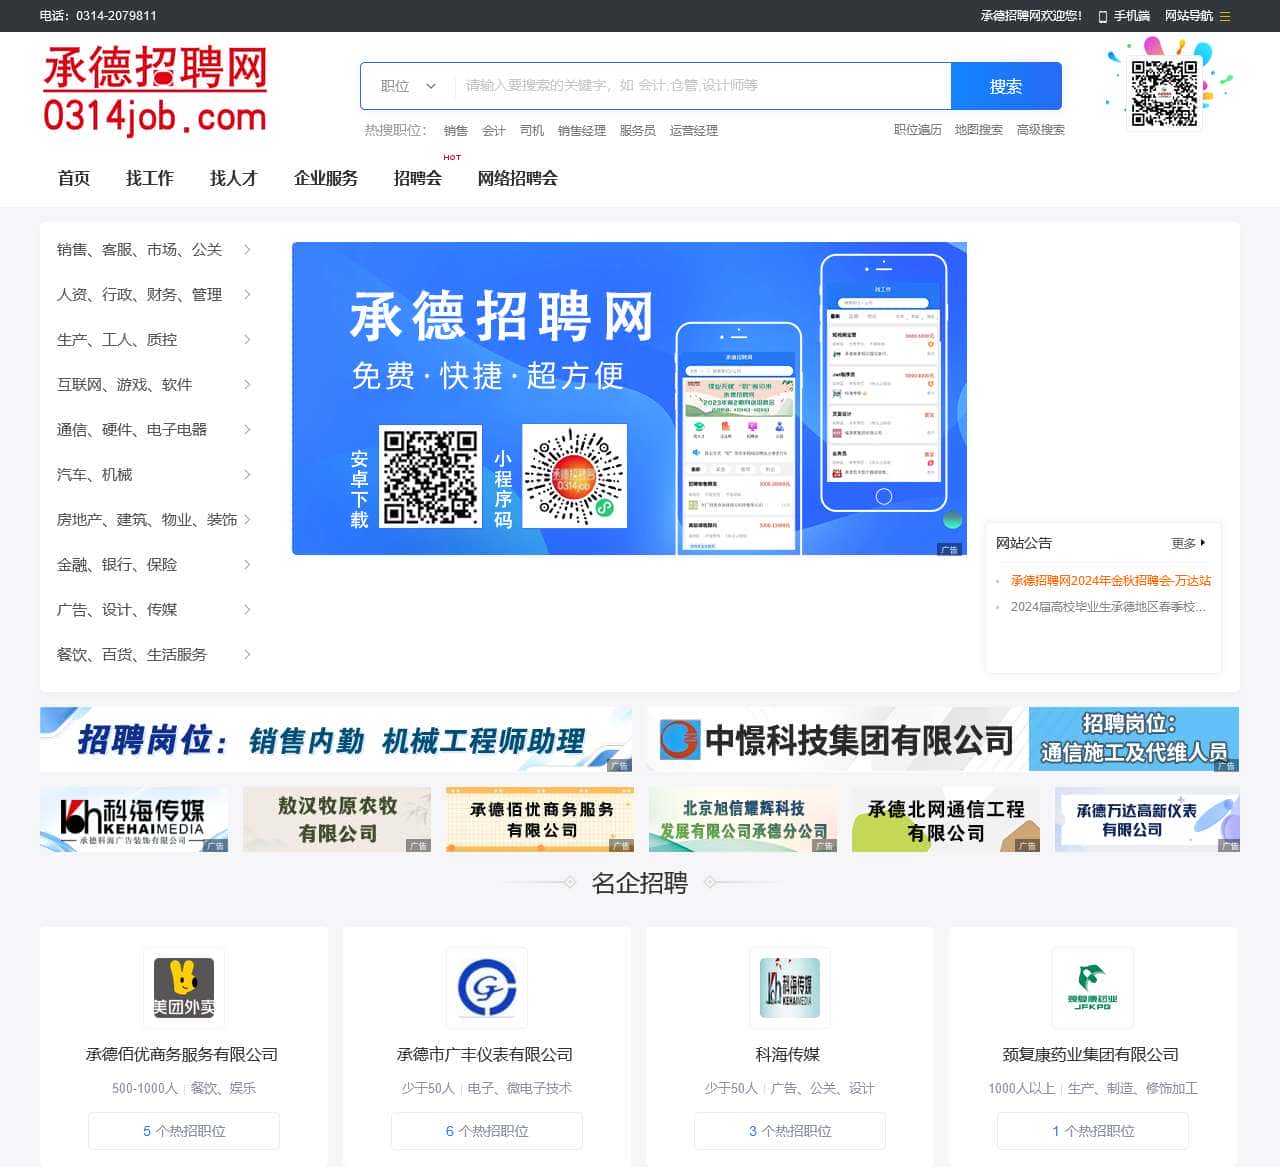
Task: Open 5 个热招职位 button
Action: click(x=184, y=1131)
